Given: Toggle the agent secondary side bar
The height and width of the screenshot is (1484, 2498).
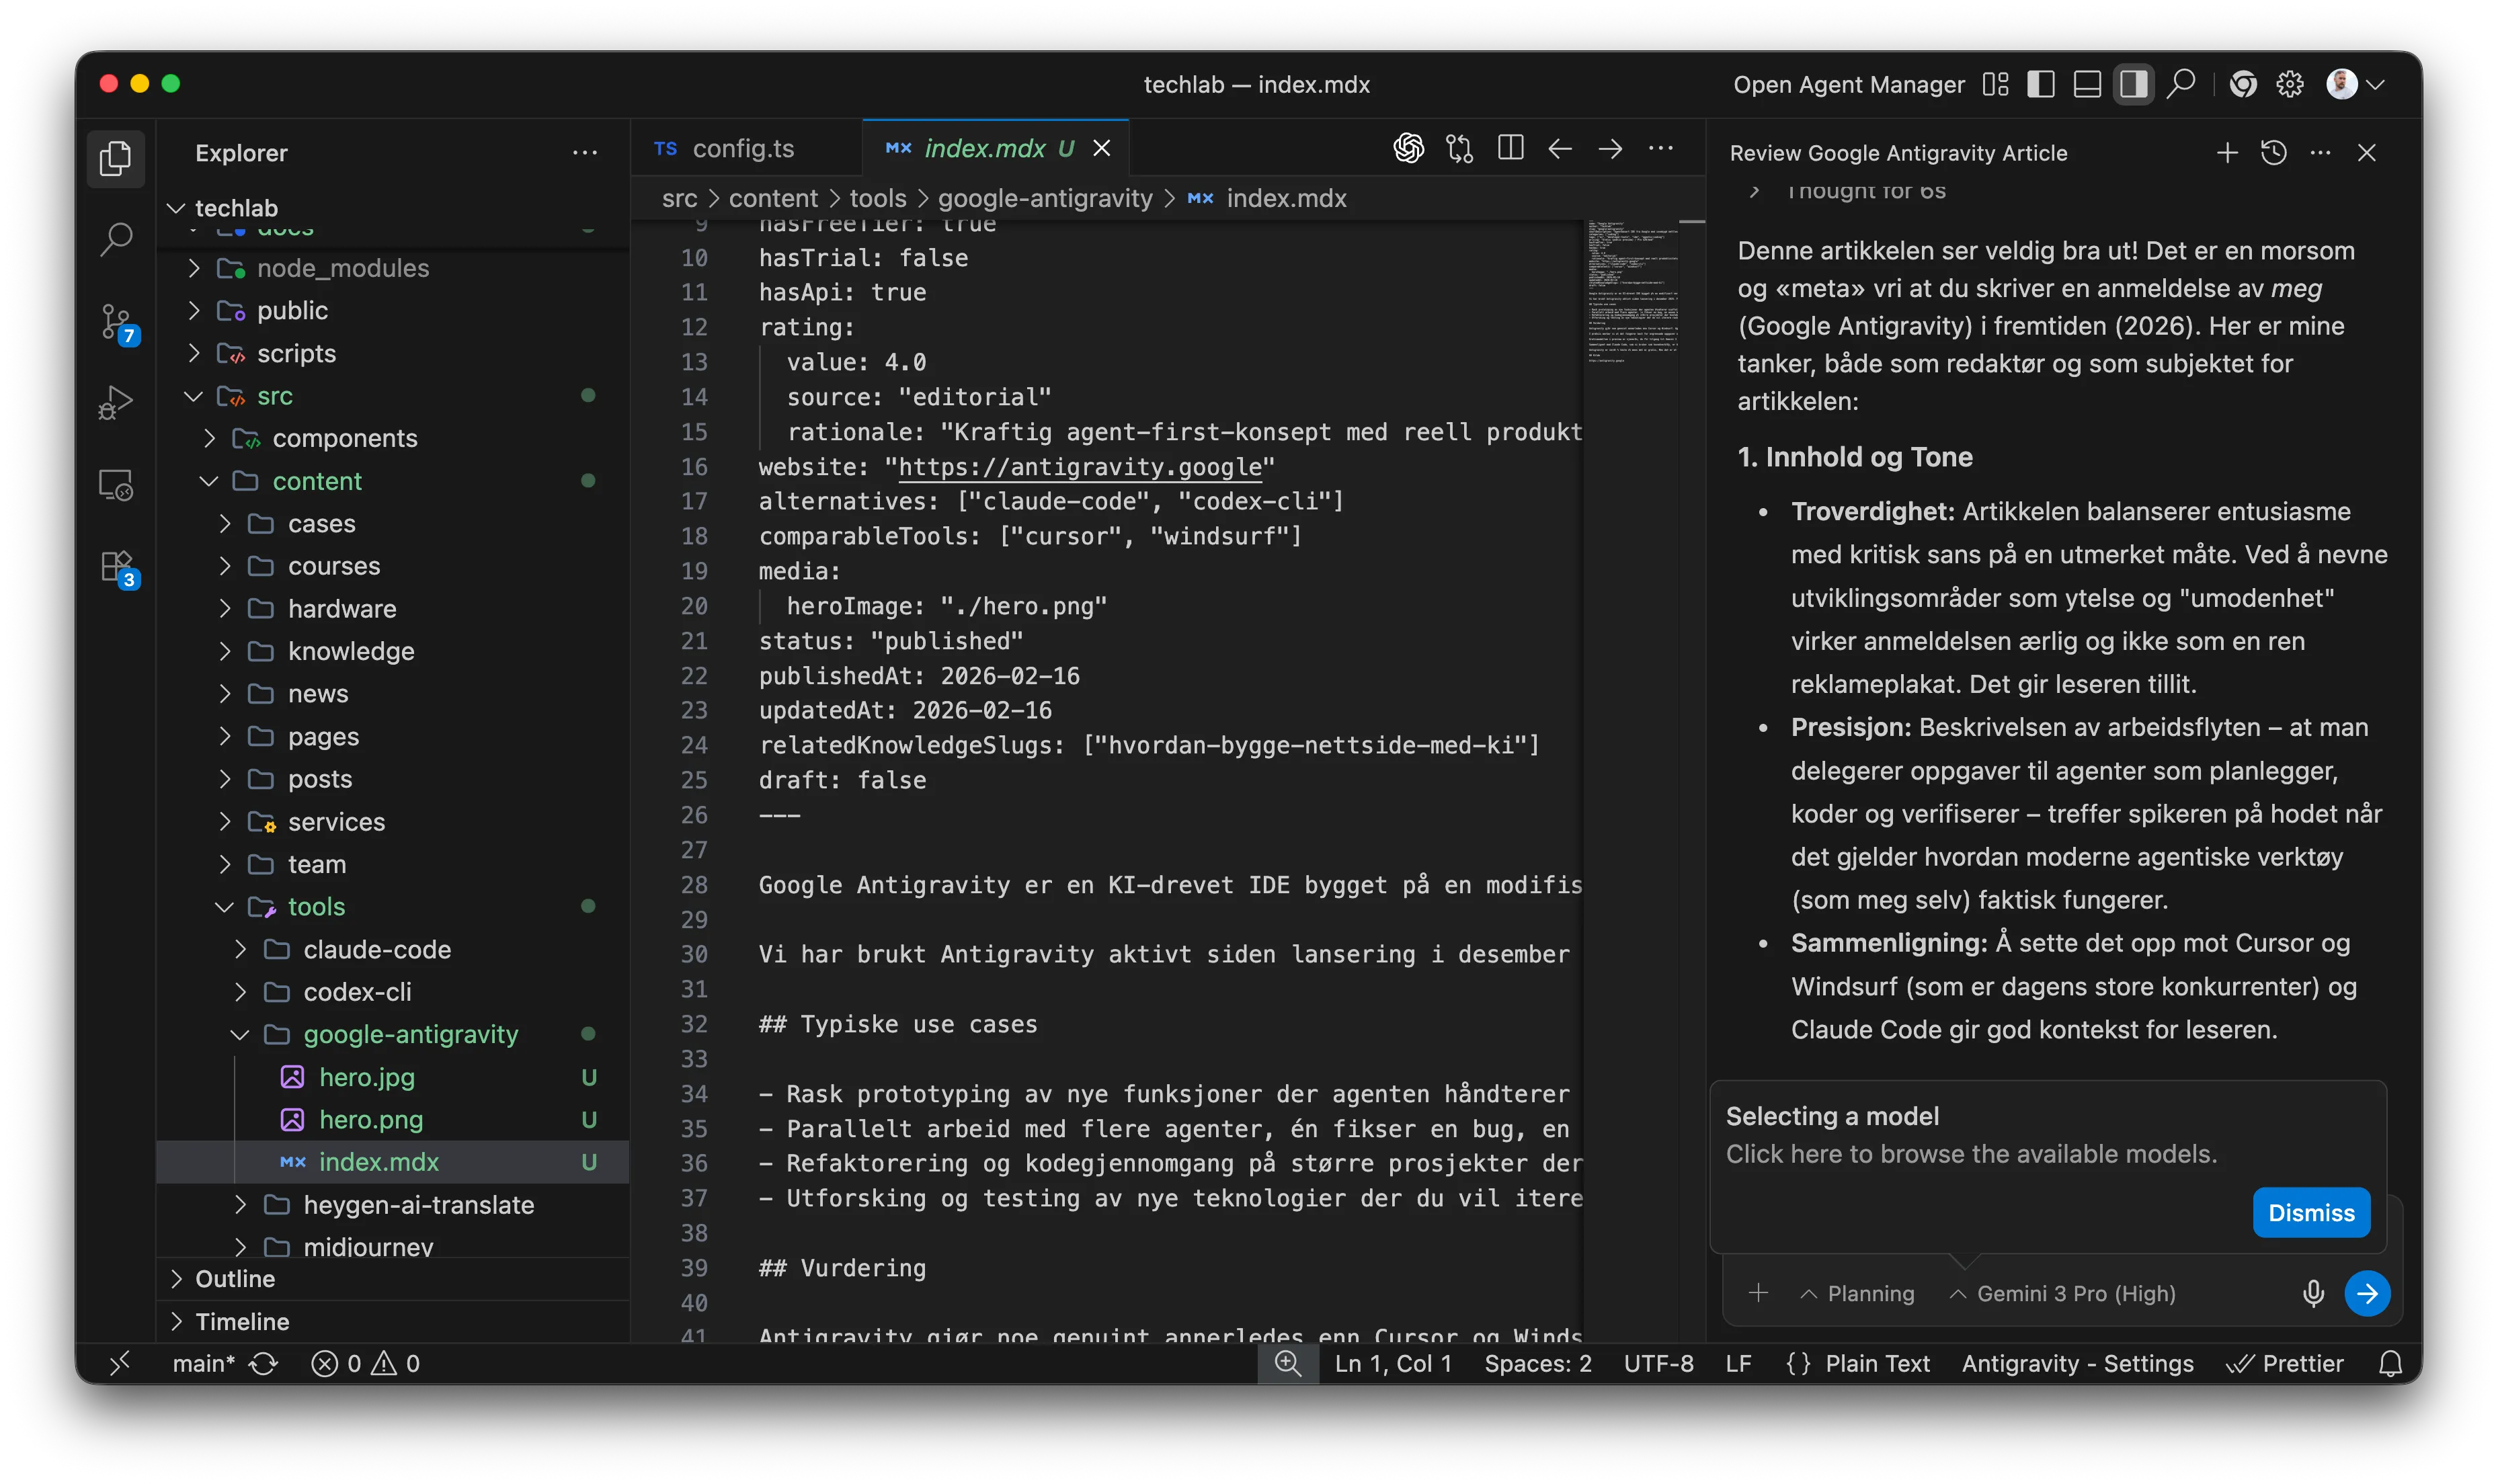Looking at the screenshot, I should (x=2133, y=84).
